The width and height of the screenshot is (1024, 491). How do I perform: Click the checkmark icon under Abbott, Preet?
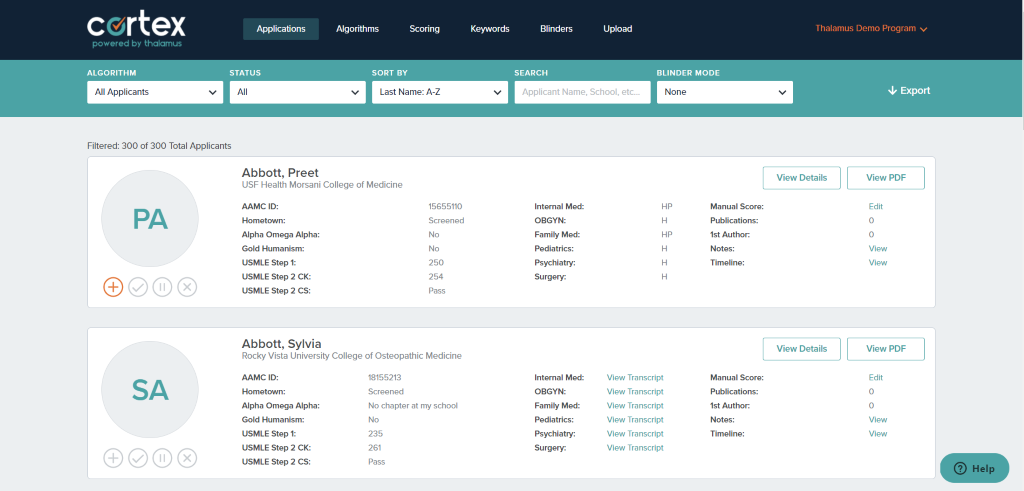(138, 287)
